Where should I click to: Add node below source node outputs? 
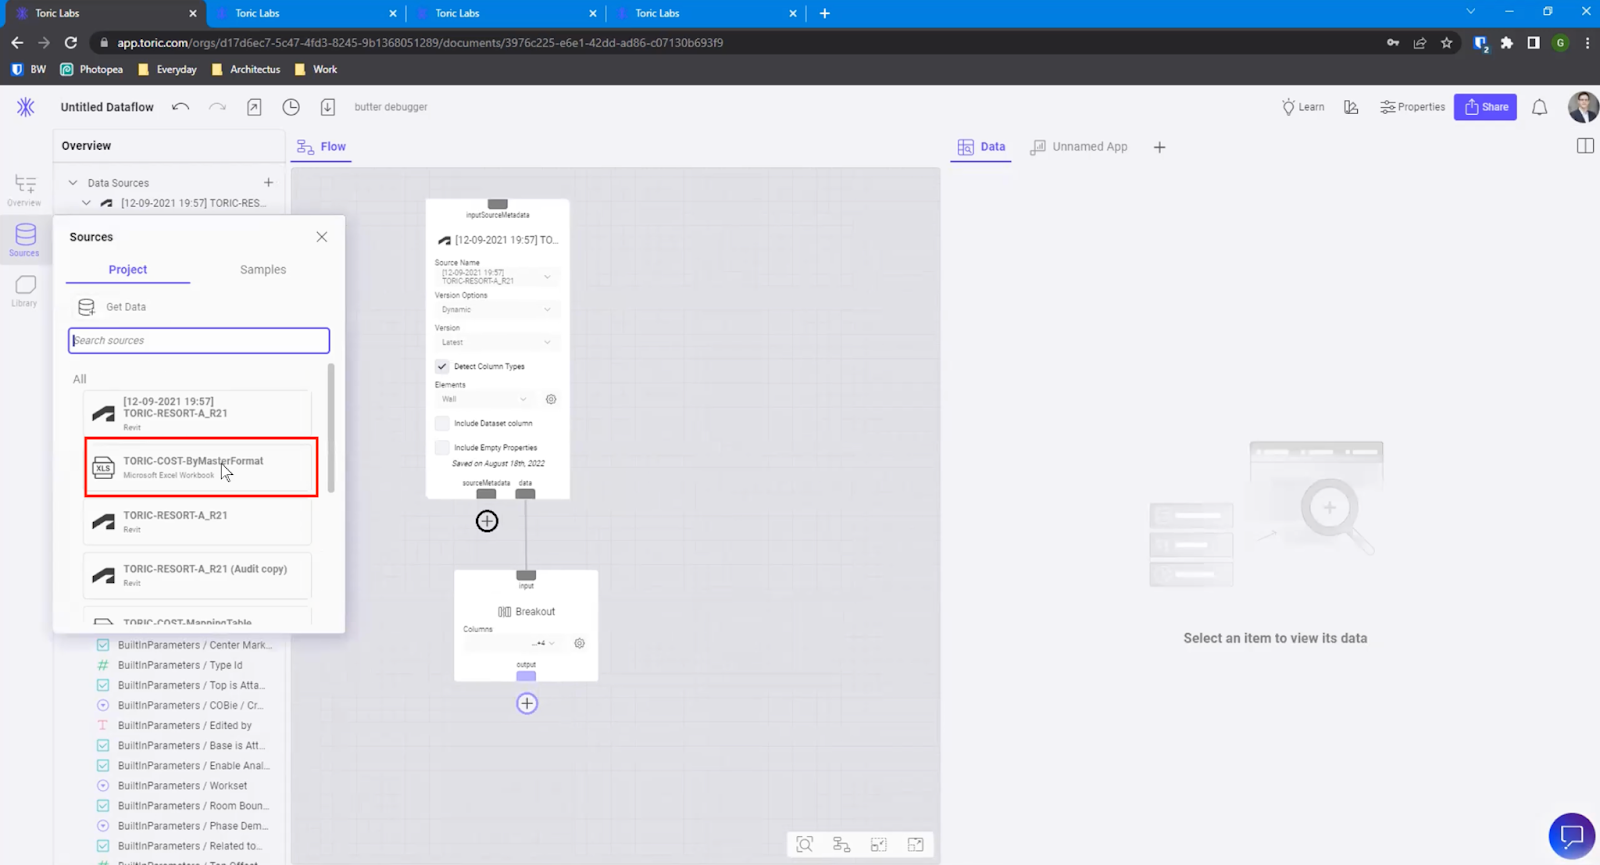coord(487,521)
